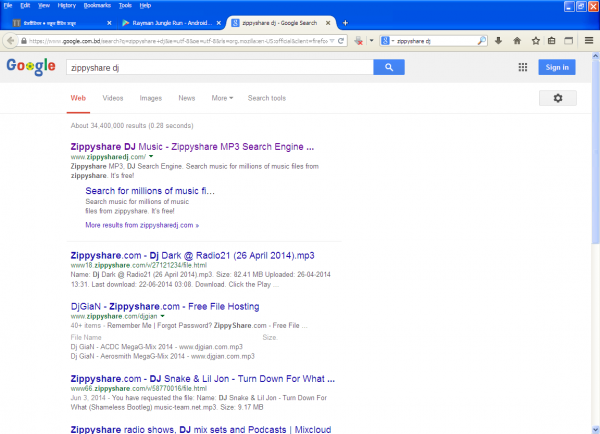Open the Tools menu

[125, 5]
